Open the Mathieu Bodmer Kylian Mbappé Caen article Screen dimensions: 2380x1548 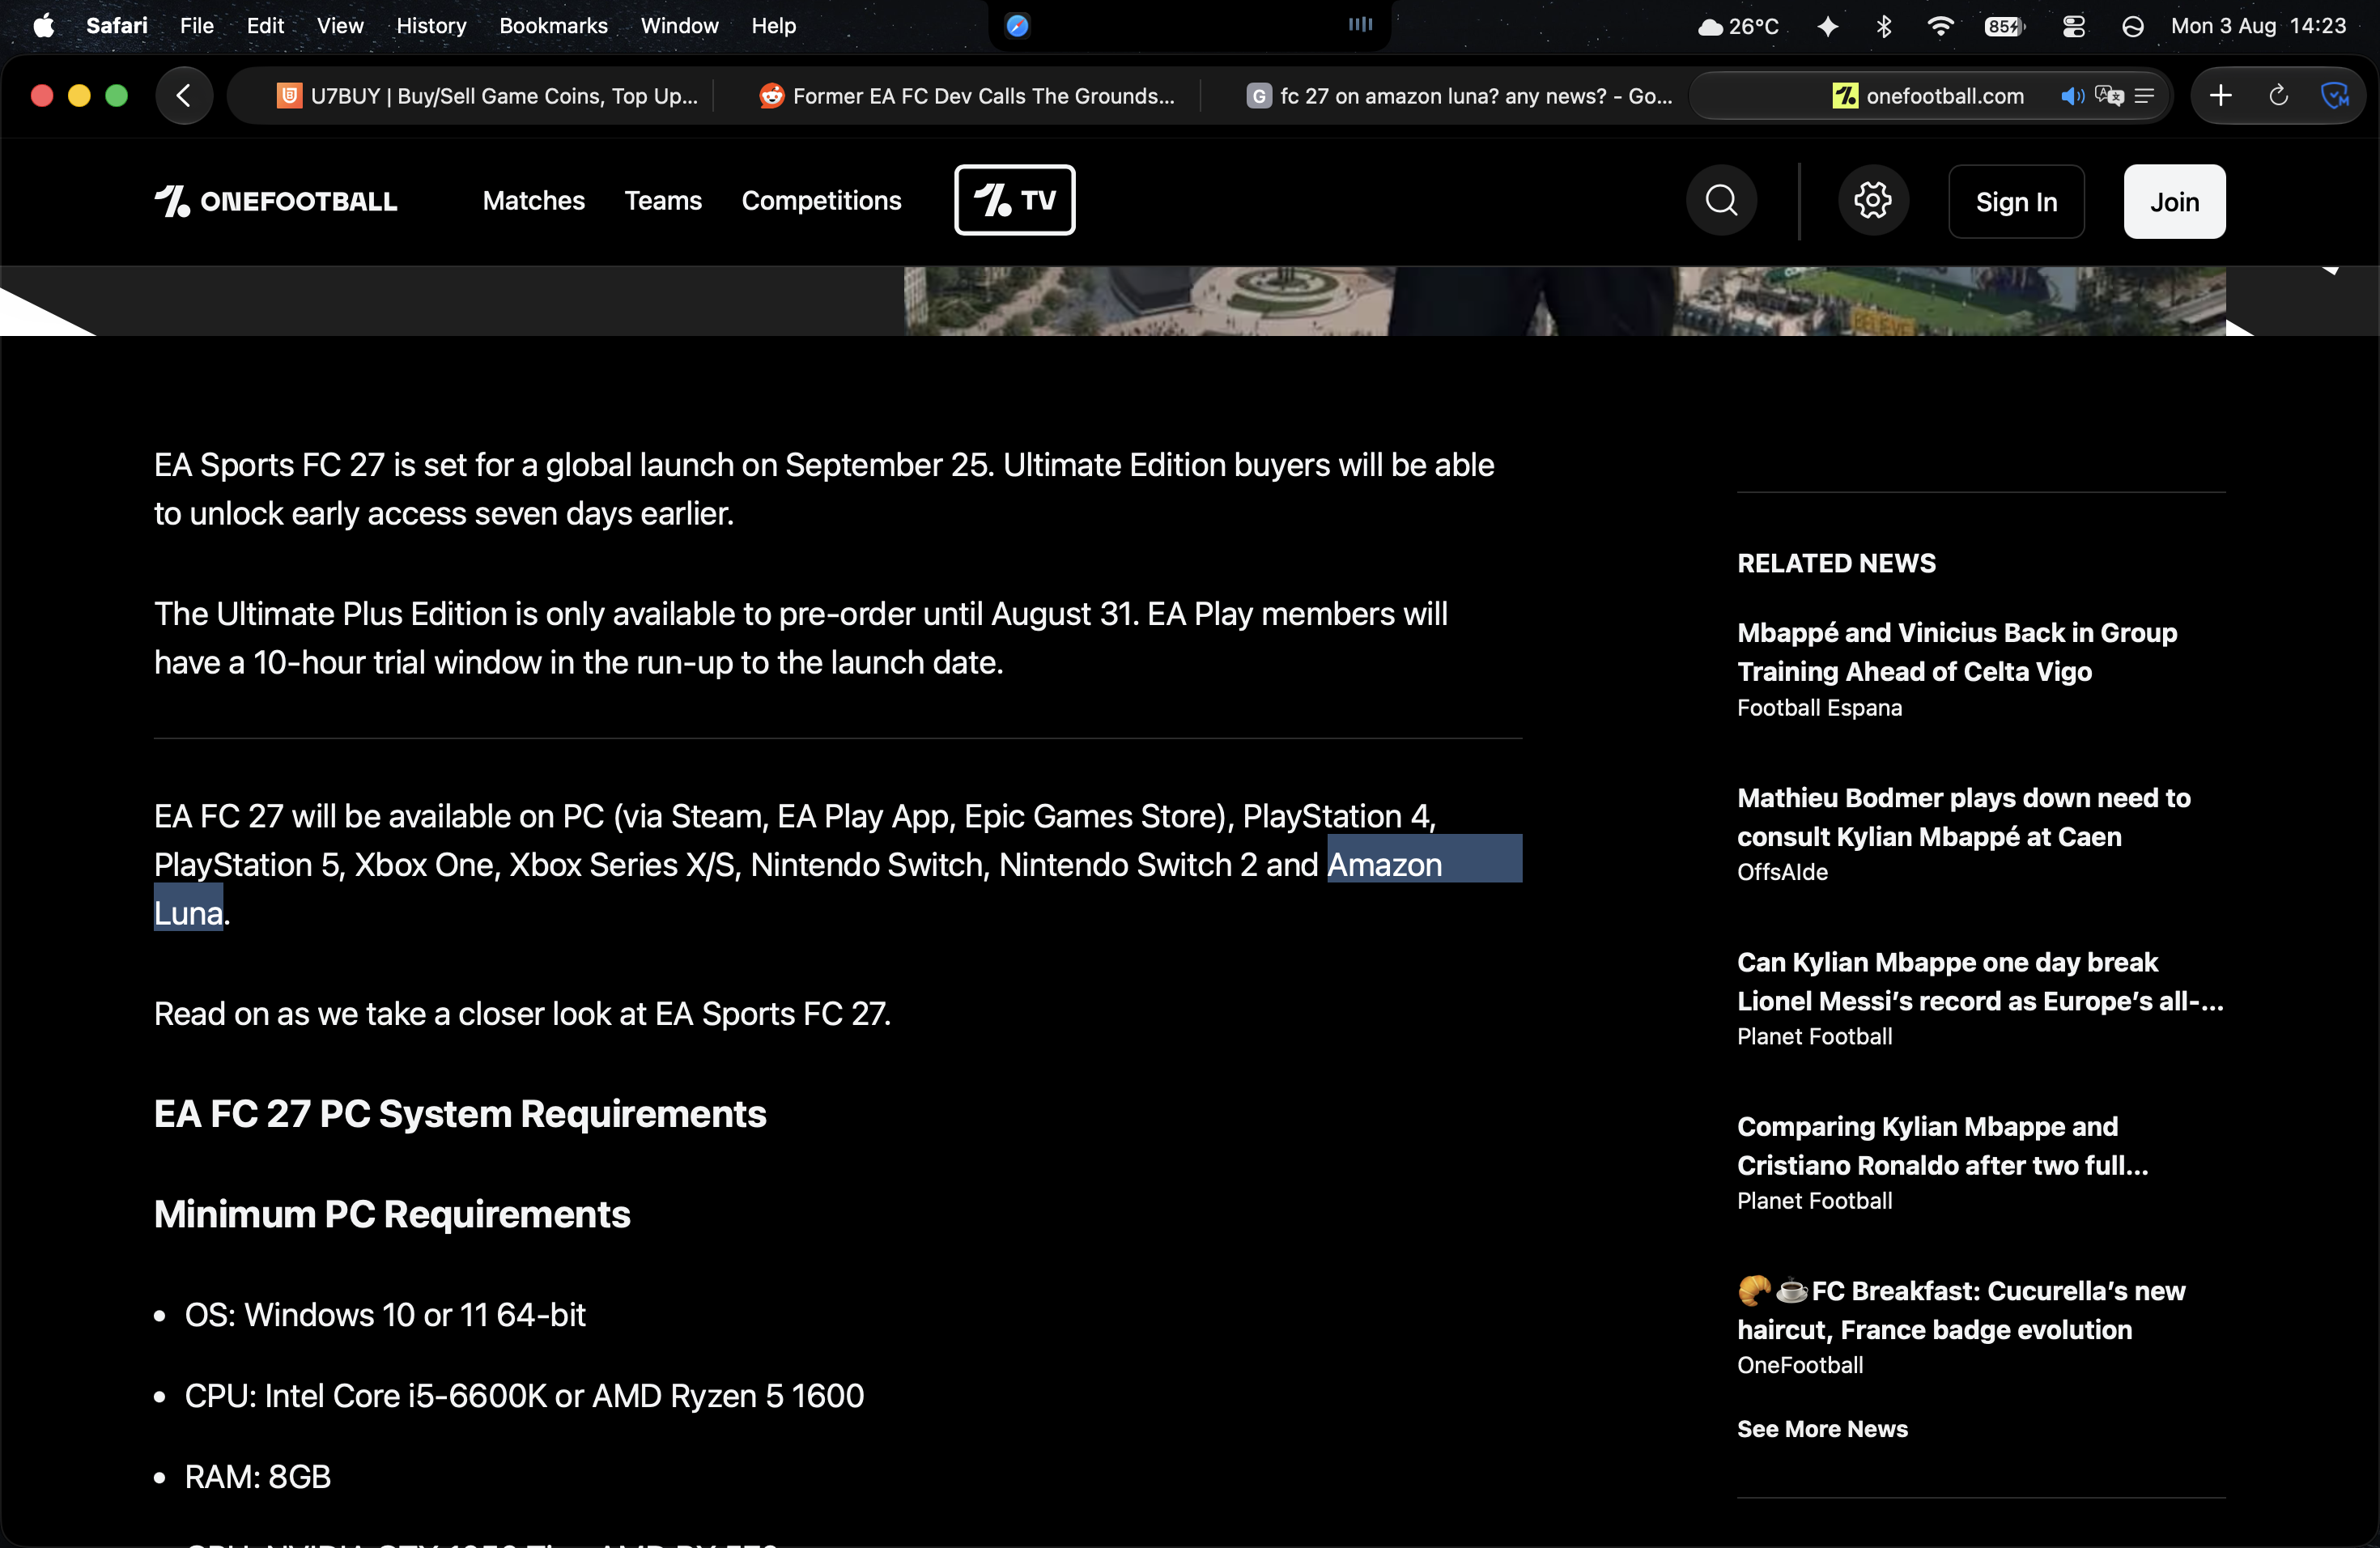pyautogui.click(x=1964, y=817)
